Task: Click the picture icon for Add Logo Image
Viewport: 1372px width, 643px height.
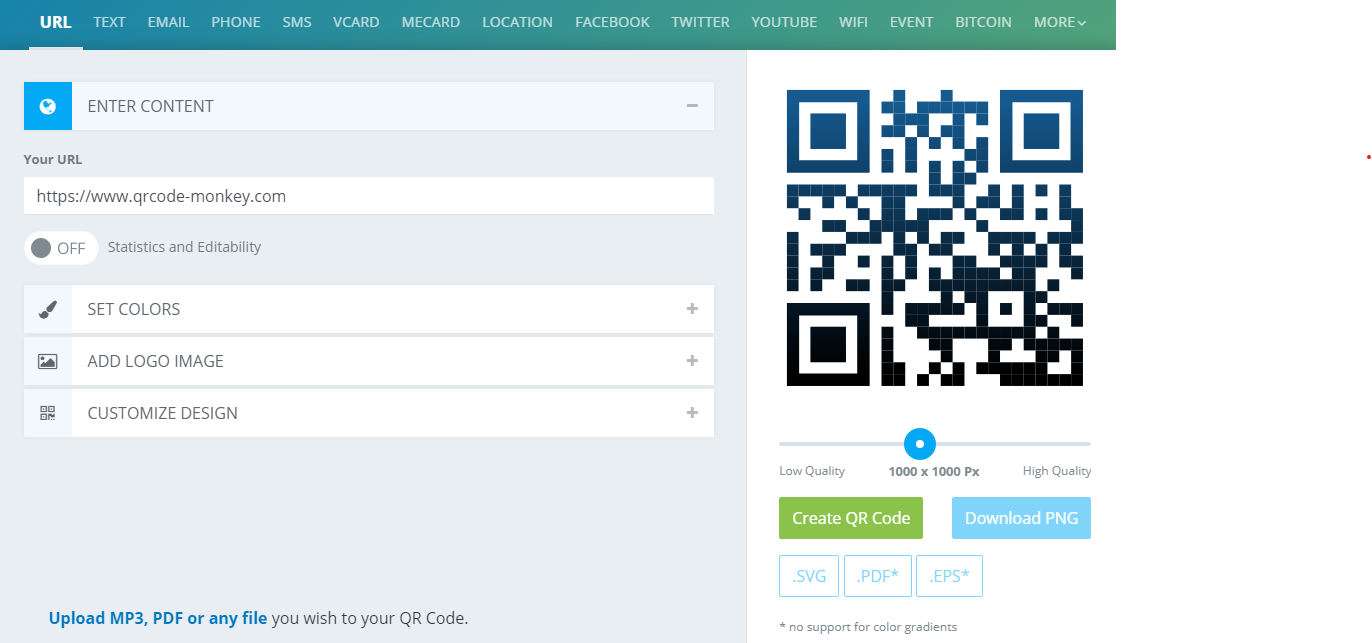Action: tap(48, 361)
